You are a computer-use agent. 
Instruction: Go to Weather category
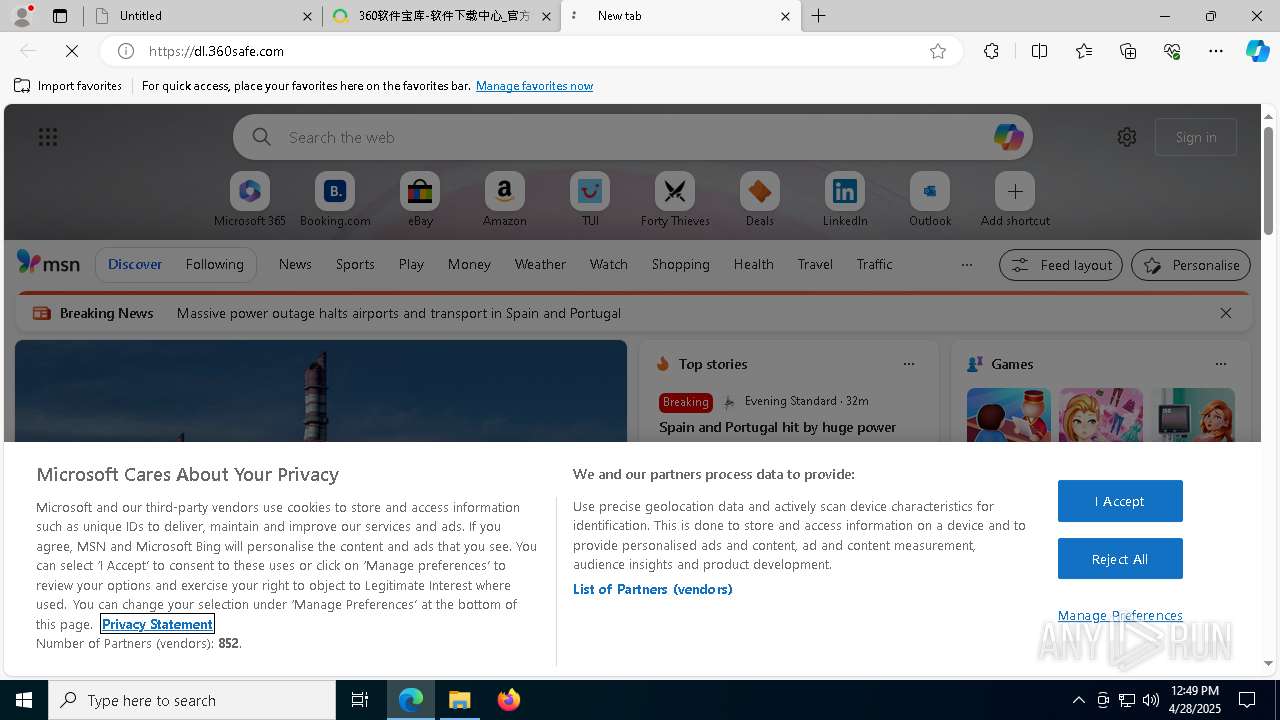(x=540, y=264)
